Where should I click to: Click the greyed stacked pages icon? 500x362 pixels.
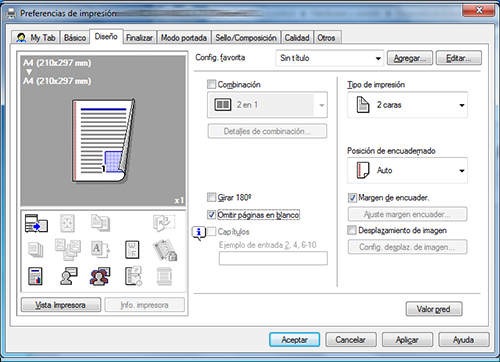pyautogui.click(x=36, y=250)
